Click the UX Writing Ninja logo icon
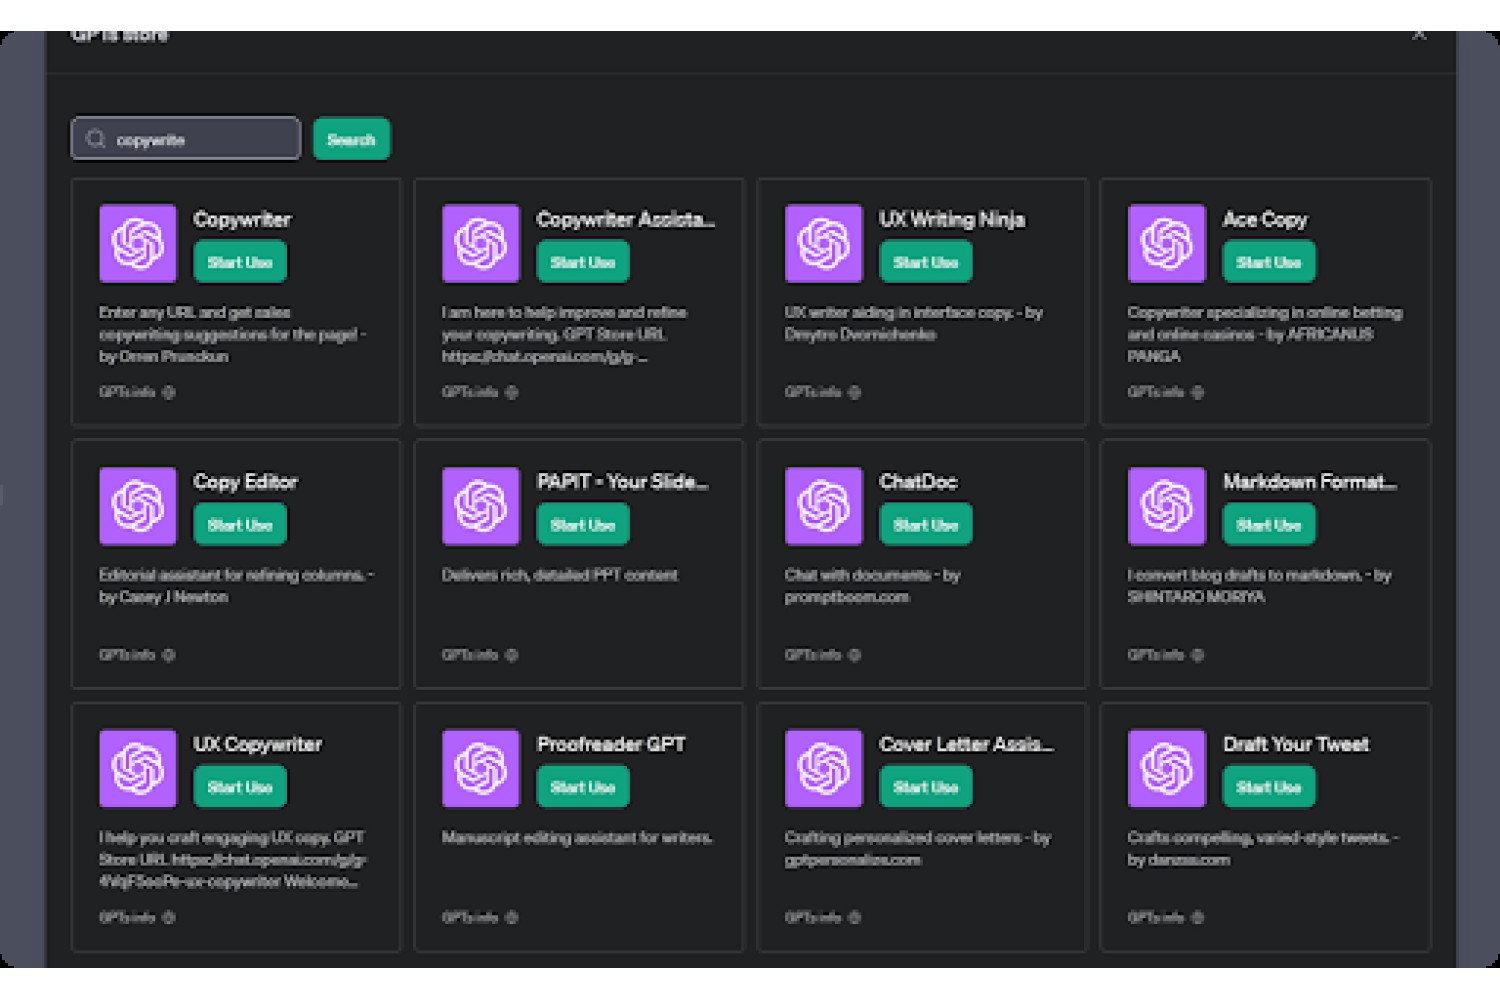The width and height of the screenshot is (1500, 1000). tap(824, 243)
